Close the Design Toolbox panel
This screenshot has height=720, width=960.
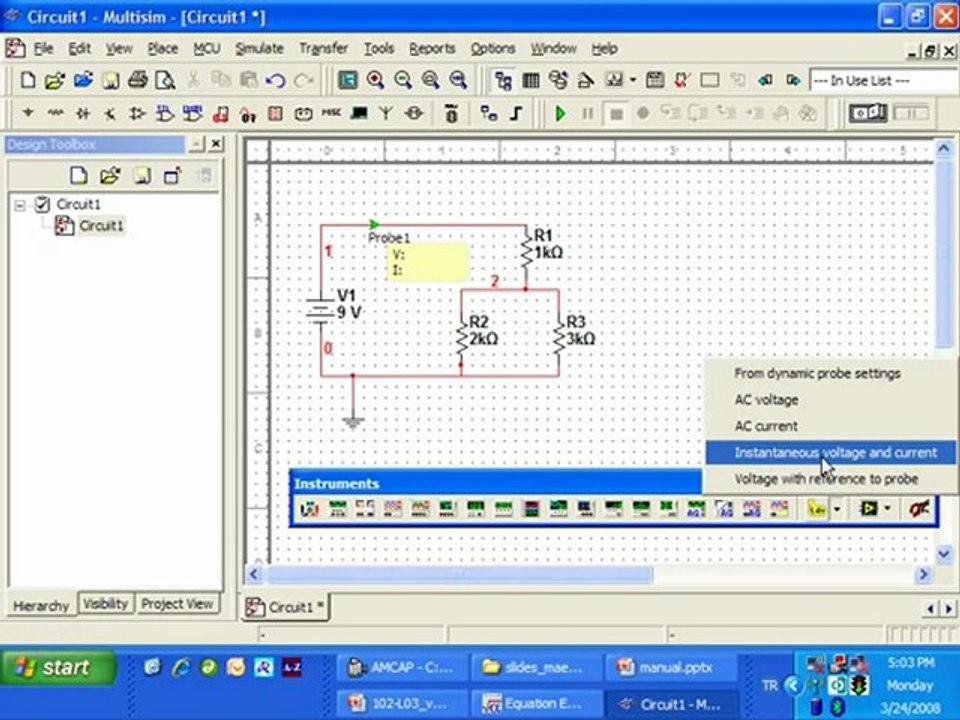[216, 144]
